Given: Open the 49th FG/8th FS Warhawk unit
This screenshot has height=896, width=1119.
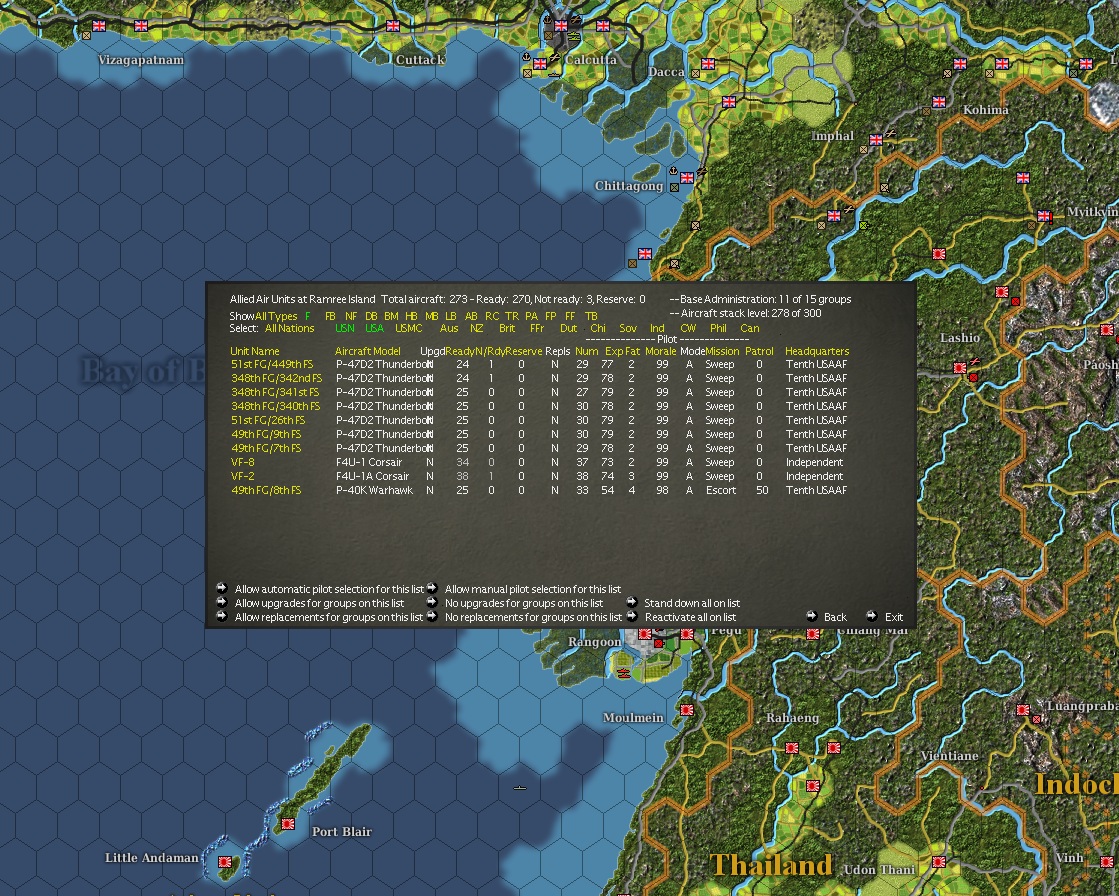Looking at the screenshot, I should (266, 490).
